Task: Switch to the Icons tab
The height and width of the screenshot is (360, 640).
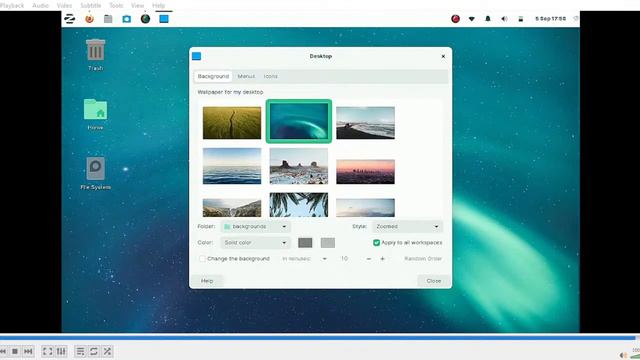Action: (x=271, y=76)
